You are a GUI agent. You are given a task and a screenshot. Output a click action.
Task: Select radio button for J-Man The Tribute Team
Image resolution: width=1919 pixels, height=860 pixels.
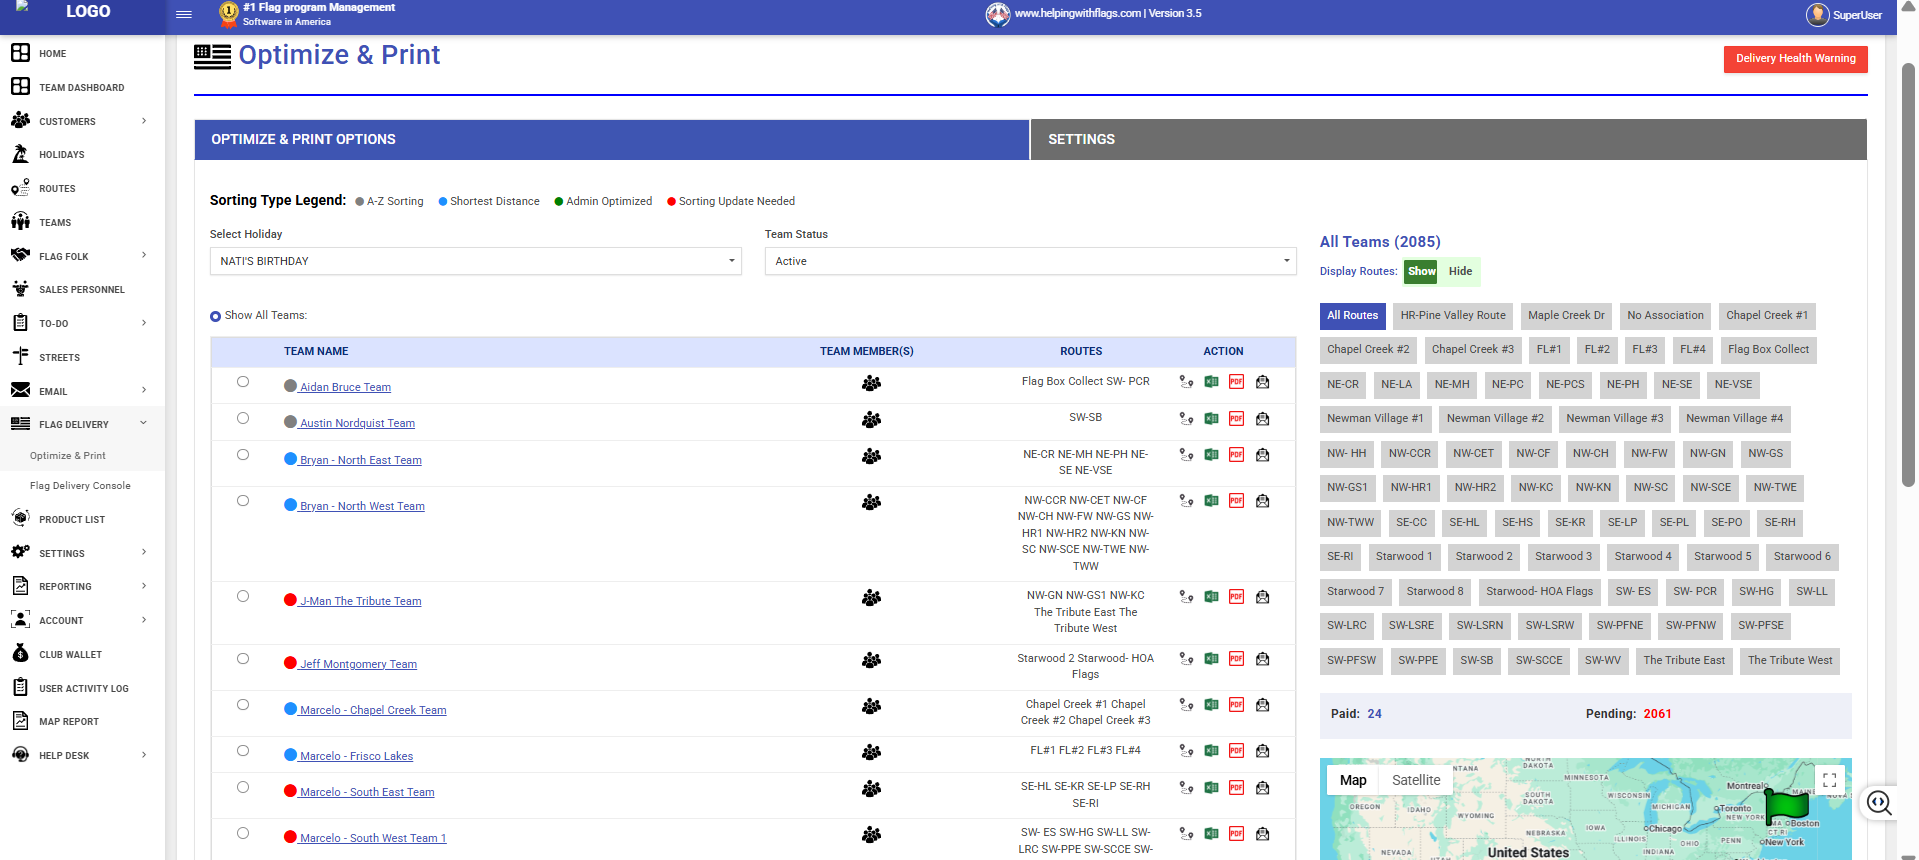243,596
